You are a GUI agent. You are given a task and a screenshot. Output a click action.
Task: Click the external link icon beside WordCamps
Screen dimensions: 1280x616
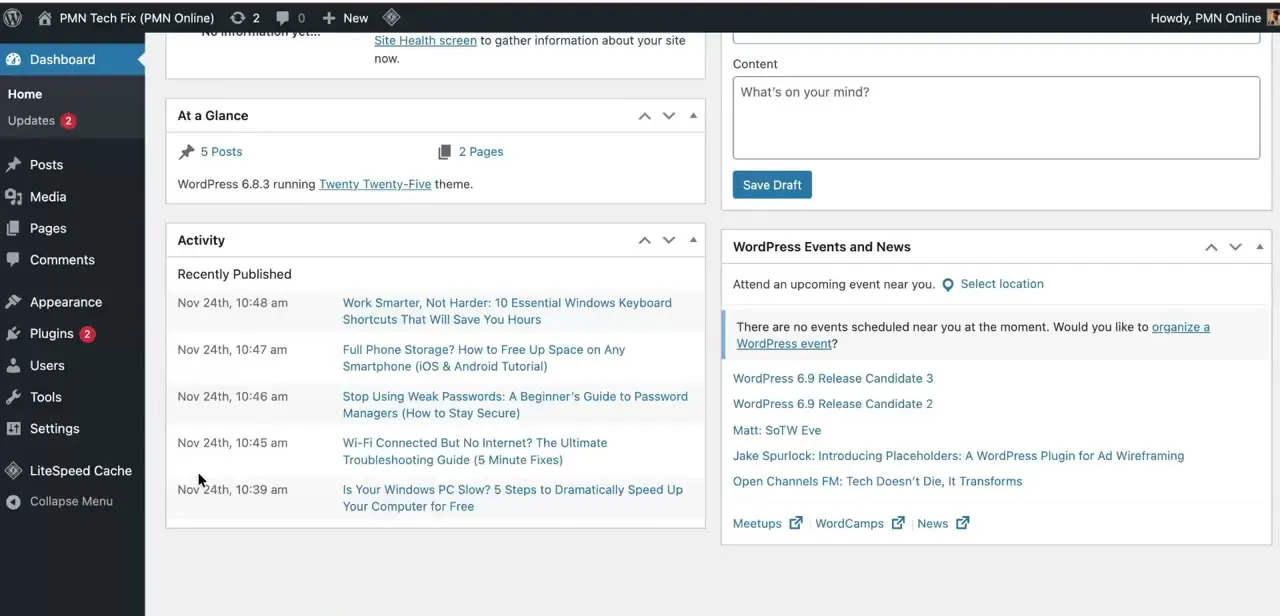click(x=898, y=523)
